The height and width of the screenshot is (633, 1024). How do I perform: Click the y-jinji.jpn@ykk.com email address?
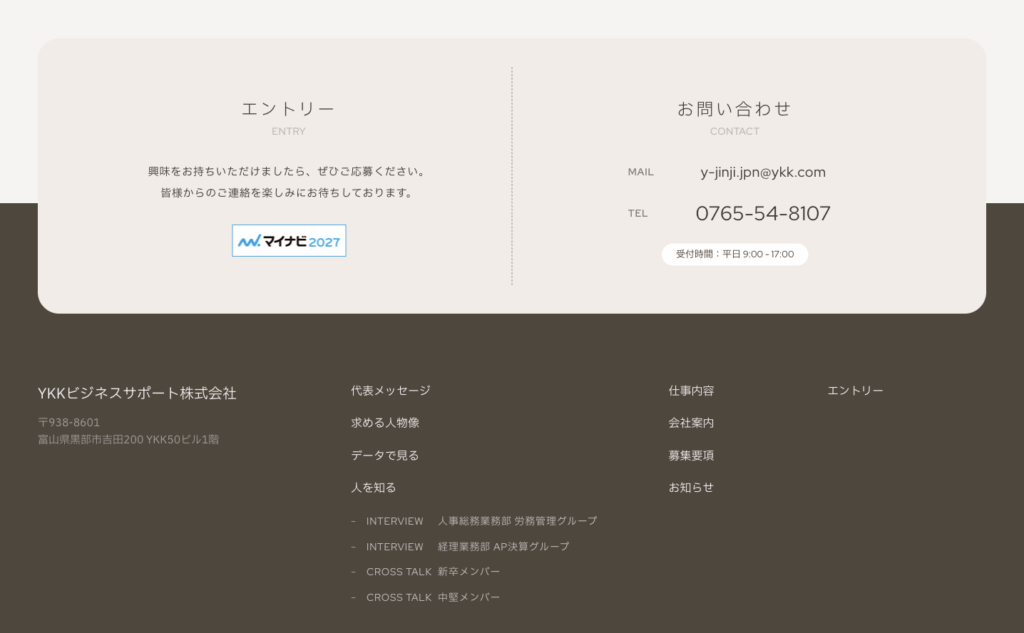coord(763,172)
